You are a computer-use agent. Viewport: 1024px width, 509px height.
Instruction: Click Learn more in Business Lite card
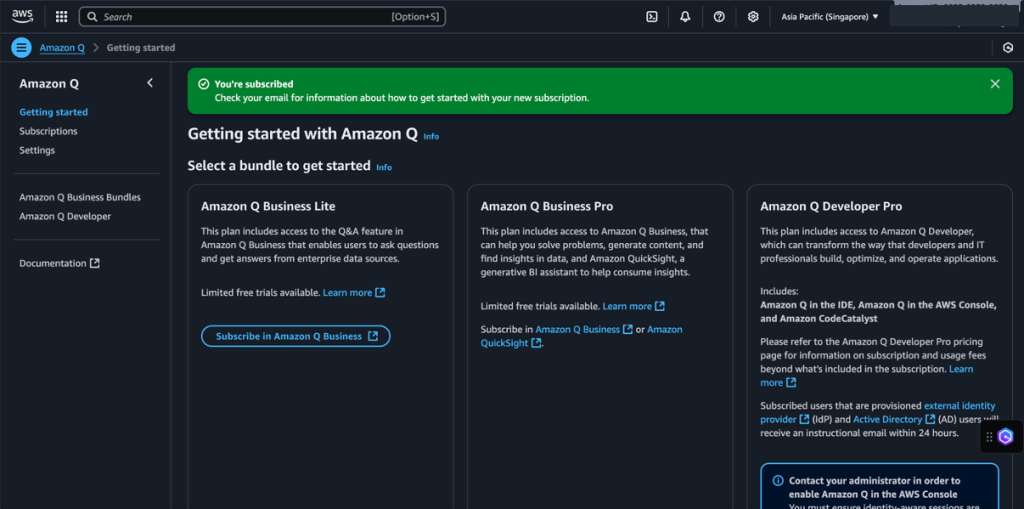click(354, 293)
